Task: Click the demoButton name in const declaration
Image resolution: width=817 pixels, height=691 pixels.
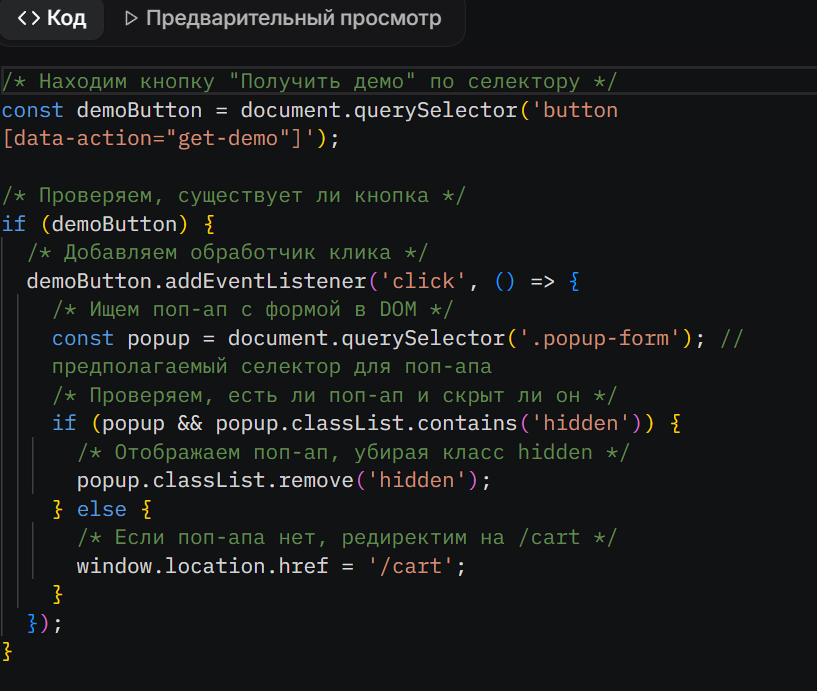Action: pyautogui.click(x=139, y=110)
